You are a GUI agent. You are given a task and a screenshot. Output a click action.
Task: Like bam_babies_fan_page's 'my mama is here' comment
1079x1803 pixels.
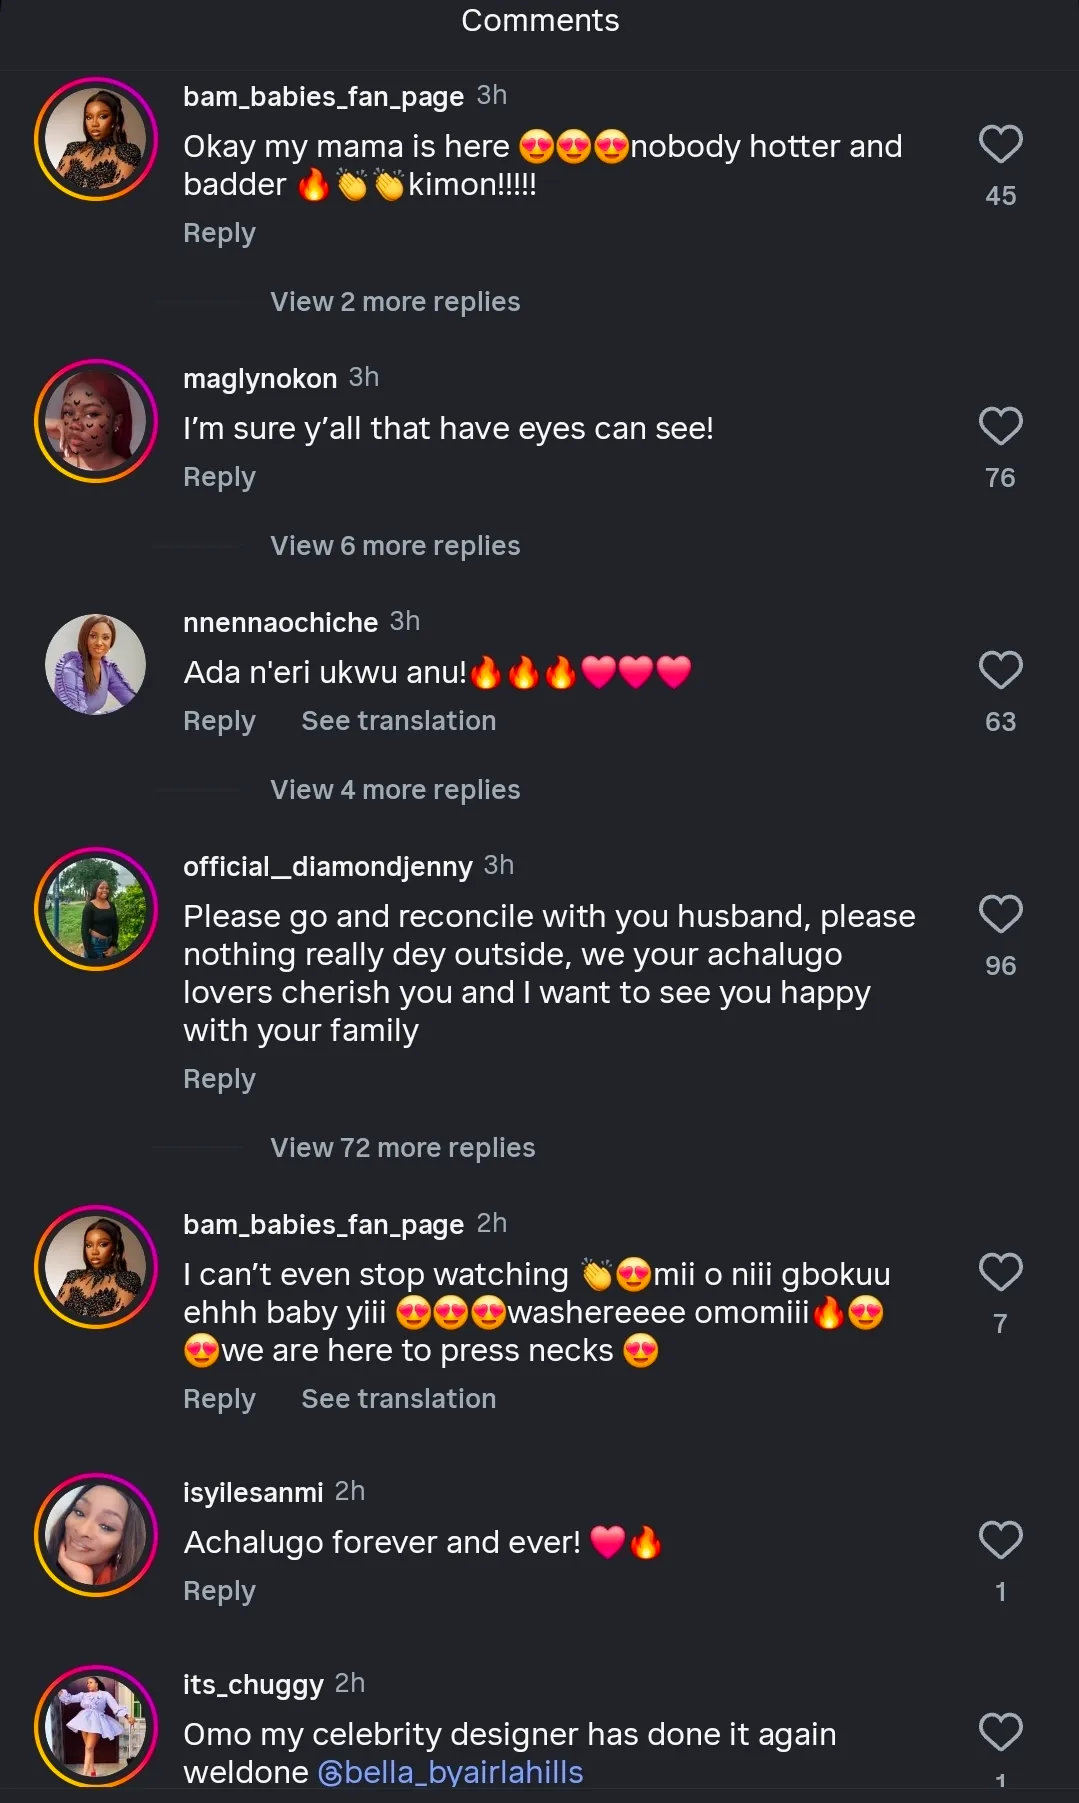1000,145
